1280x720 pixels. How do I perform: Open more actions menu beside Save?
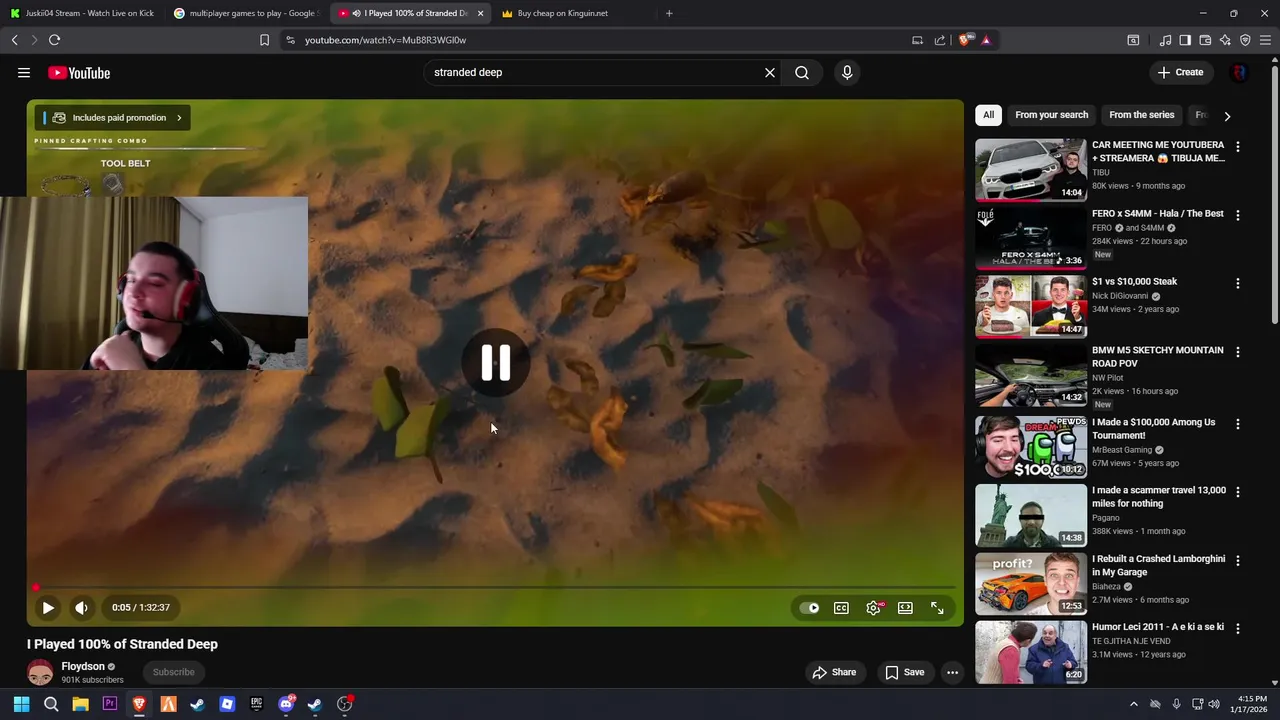coord(952,672)
